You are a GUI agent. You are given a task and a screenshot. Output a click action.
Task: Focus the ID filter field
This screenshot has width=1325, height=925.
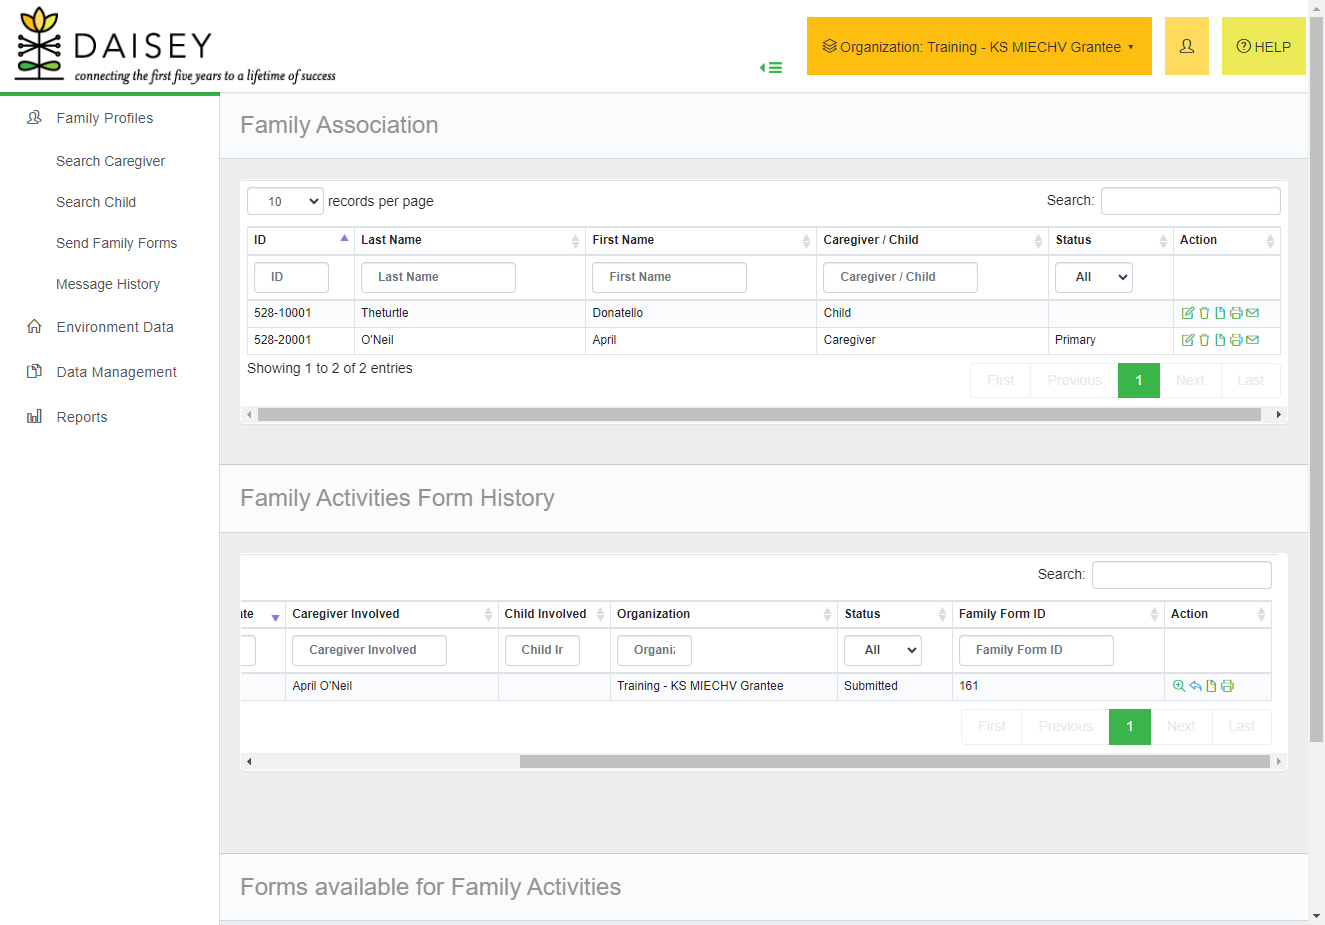(291, 277)
